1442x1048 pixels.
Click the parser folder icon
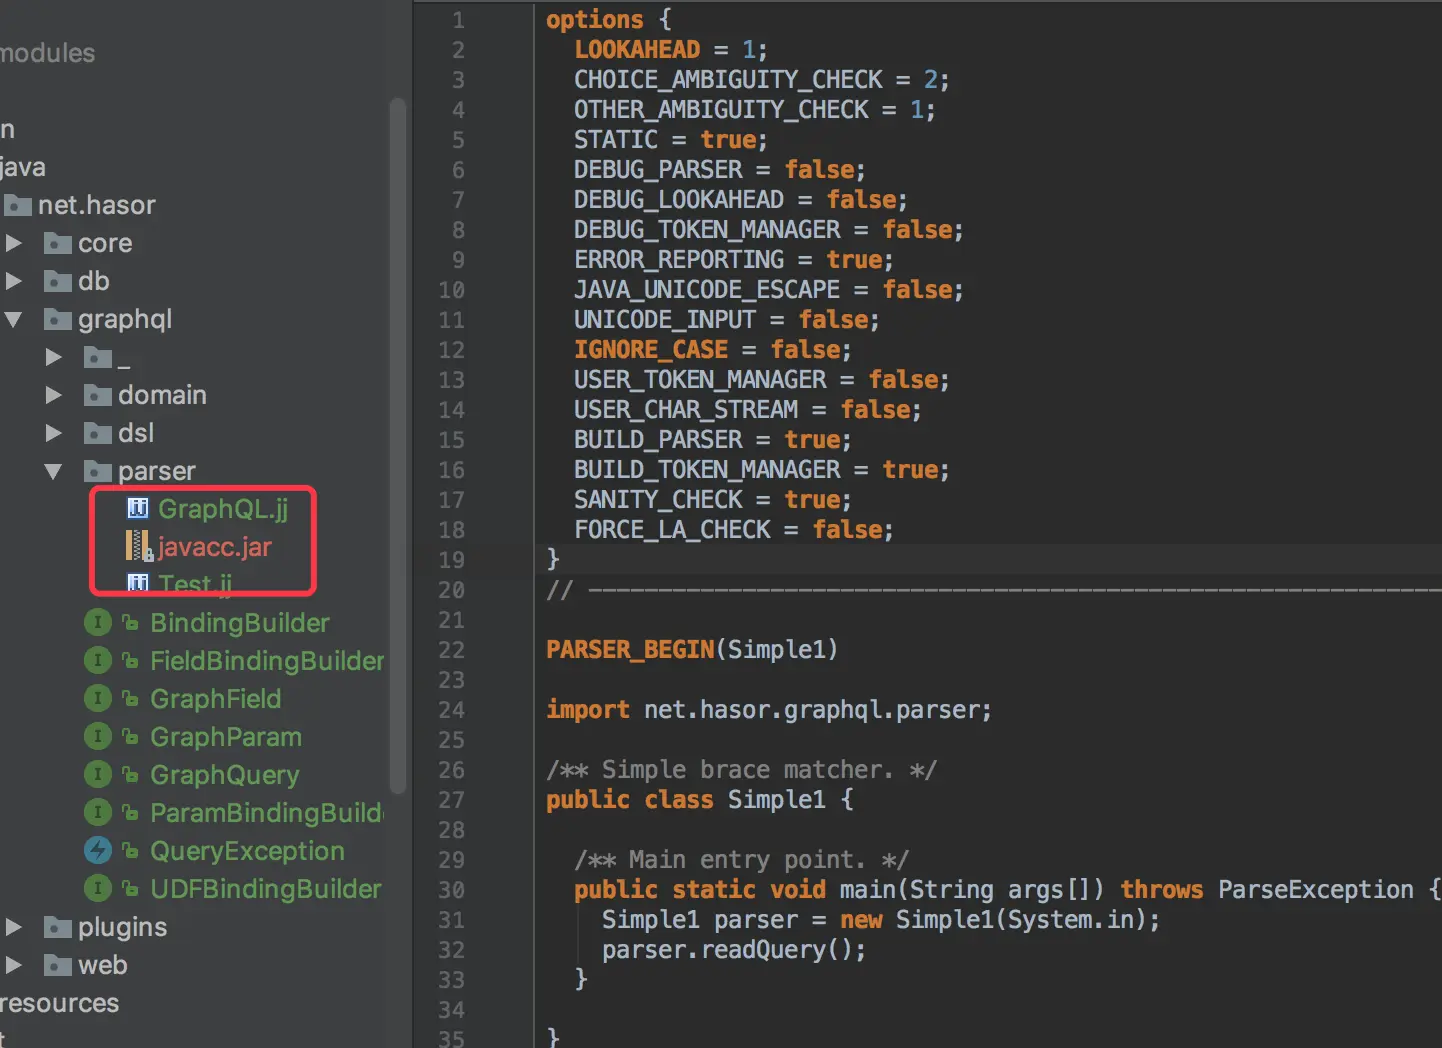coord(98,472)
